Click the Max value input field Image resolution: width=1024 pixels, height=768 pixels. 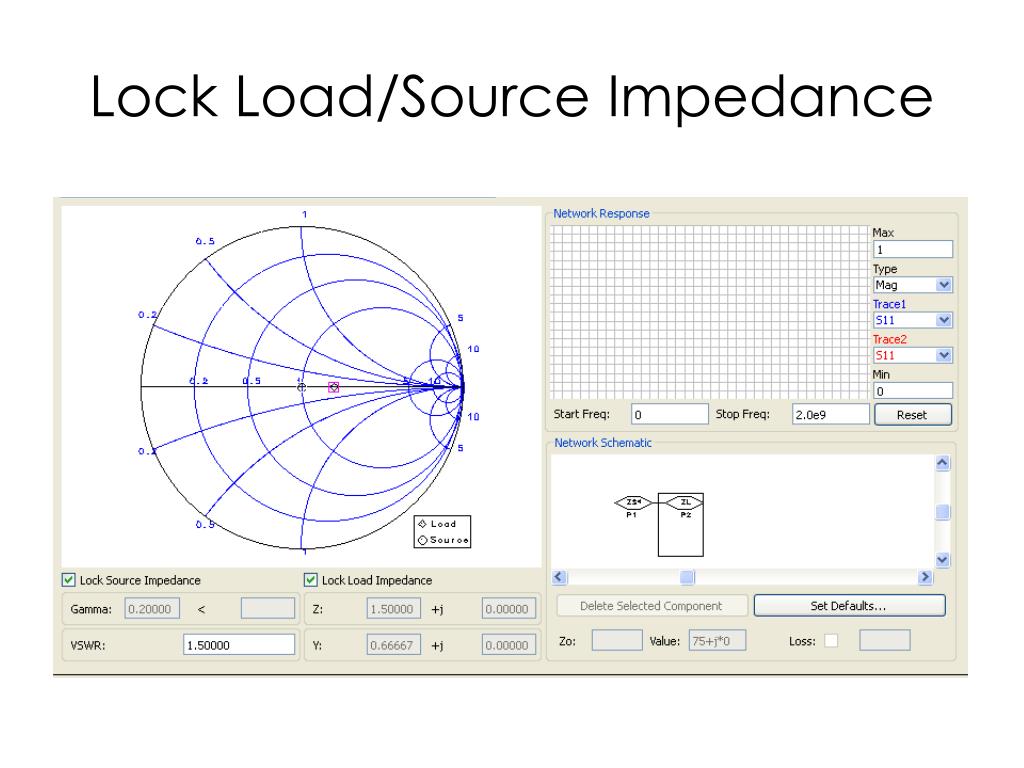[x=913, y=249]
